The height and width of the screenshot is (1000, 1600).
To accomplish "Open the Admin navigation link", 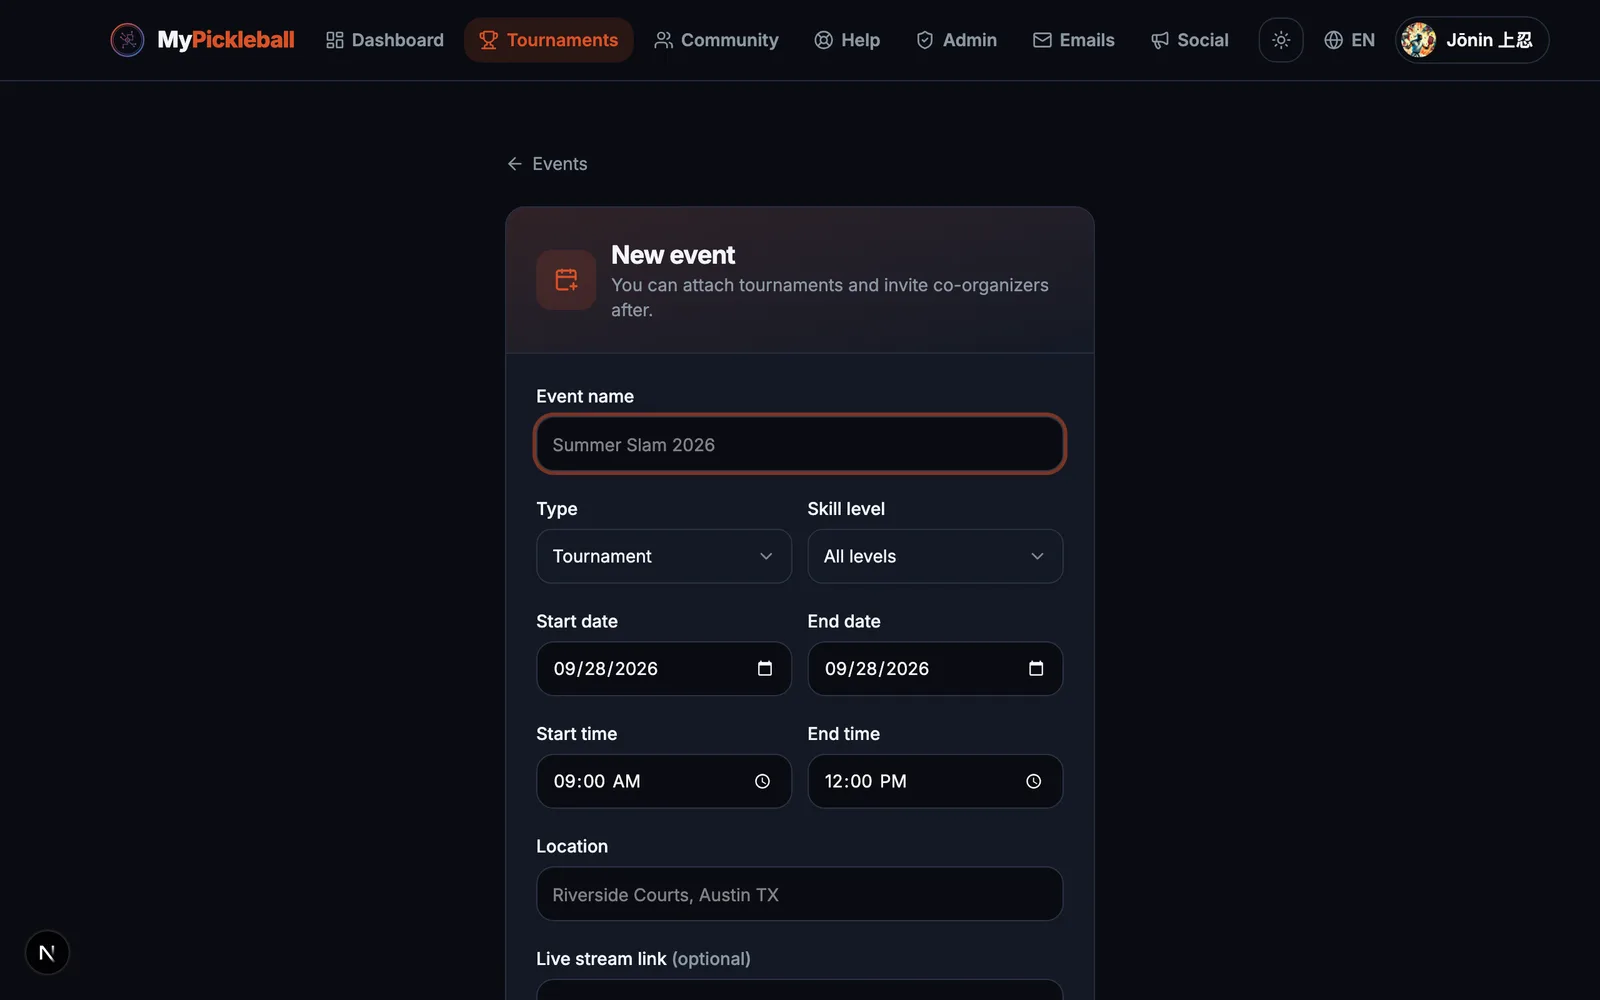I will pyautogui.click(x=956, y=40).
